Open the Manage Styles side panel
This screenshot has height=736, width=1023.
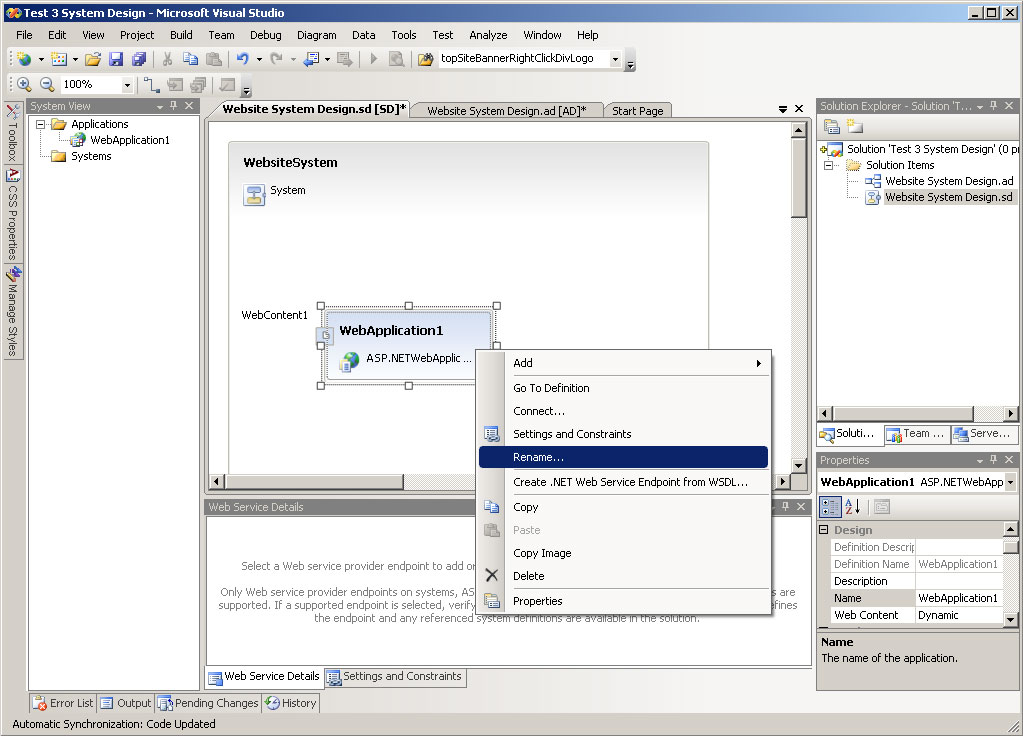12,312
